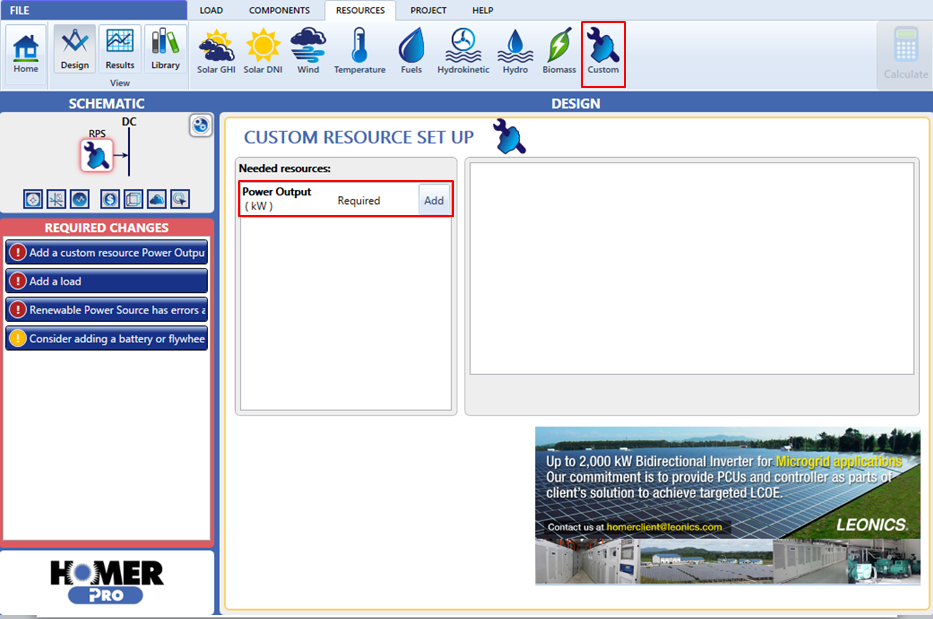Click the Fuels resource icon
933x619 pixels.
coord(411,51)
